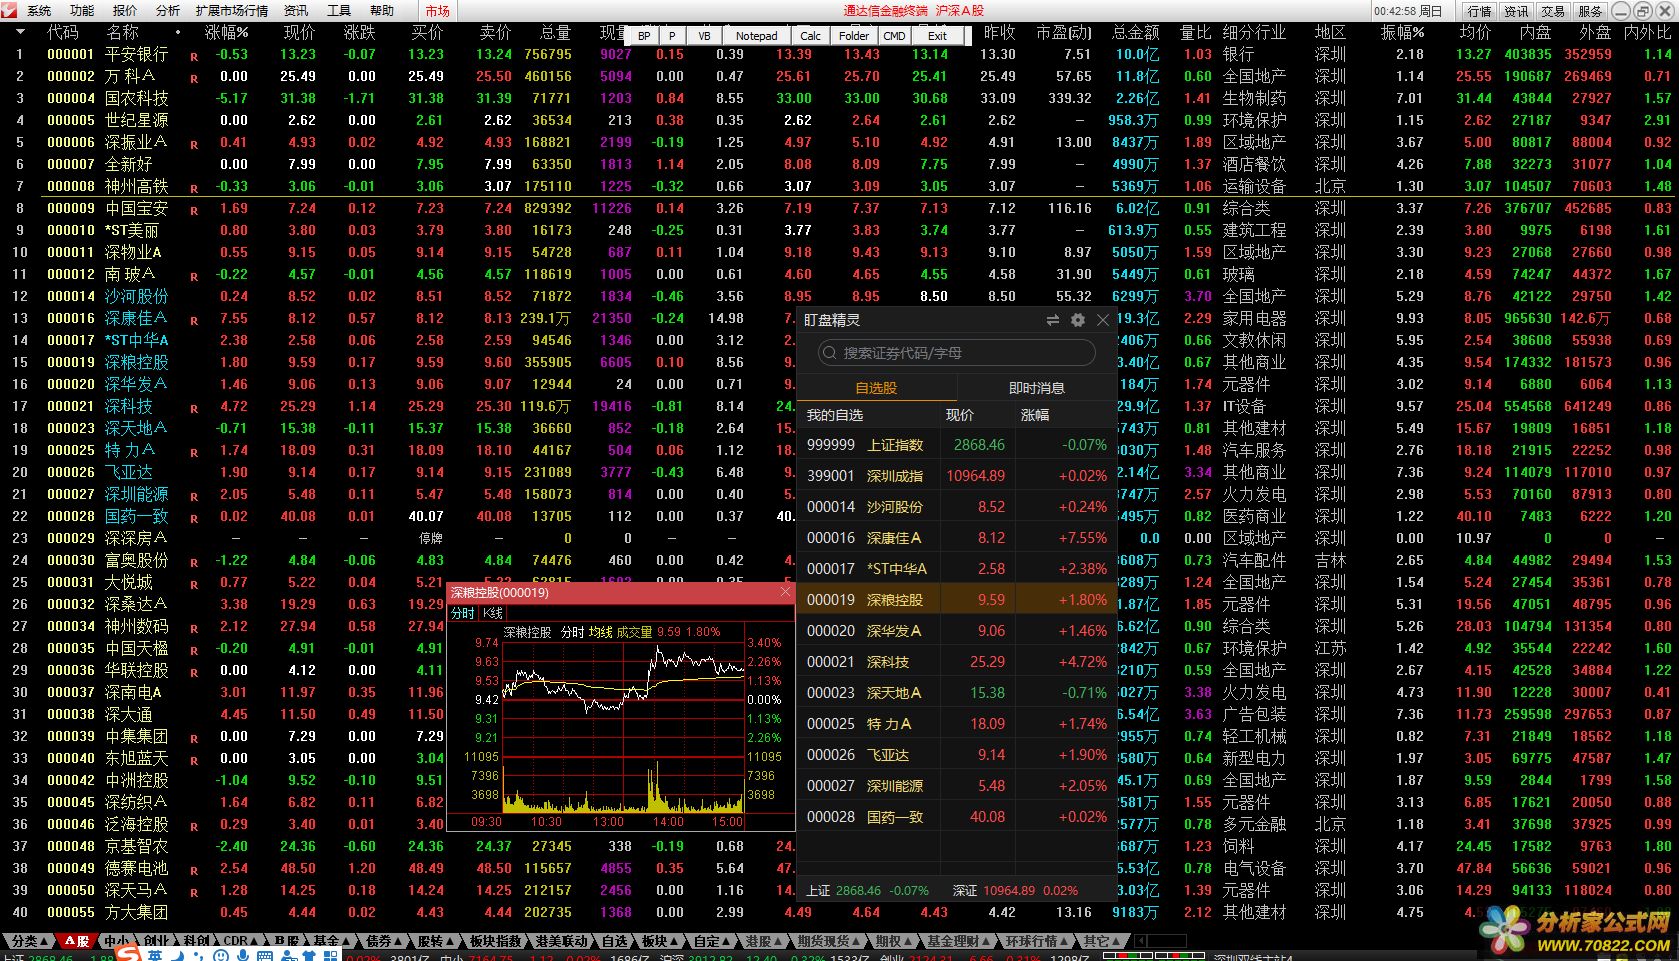The image size is (1679, 961).
Task: Open settings gear in 盯盘精灵 panel
Action: (x=1077, y=320)
